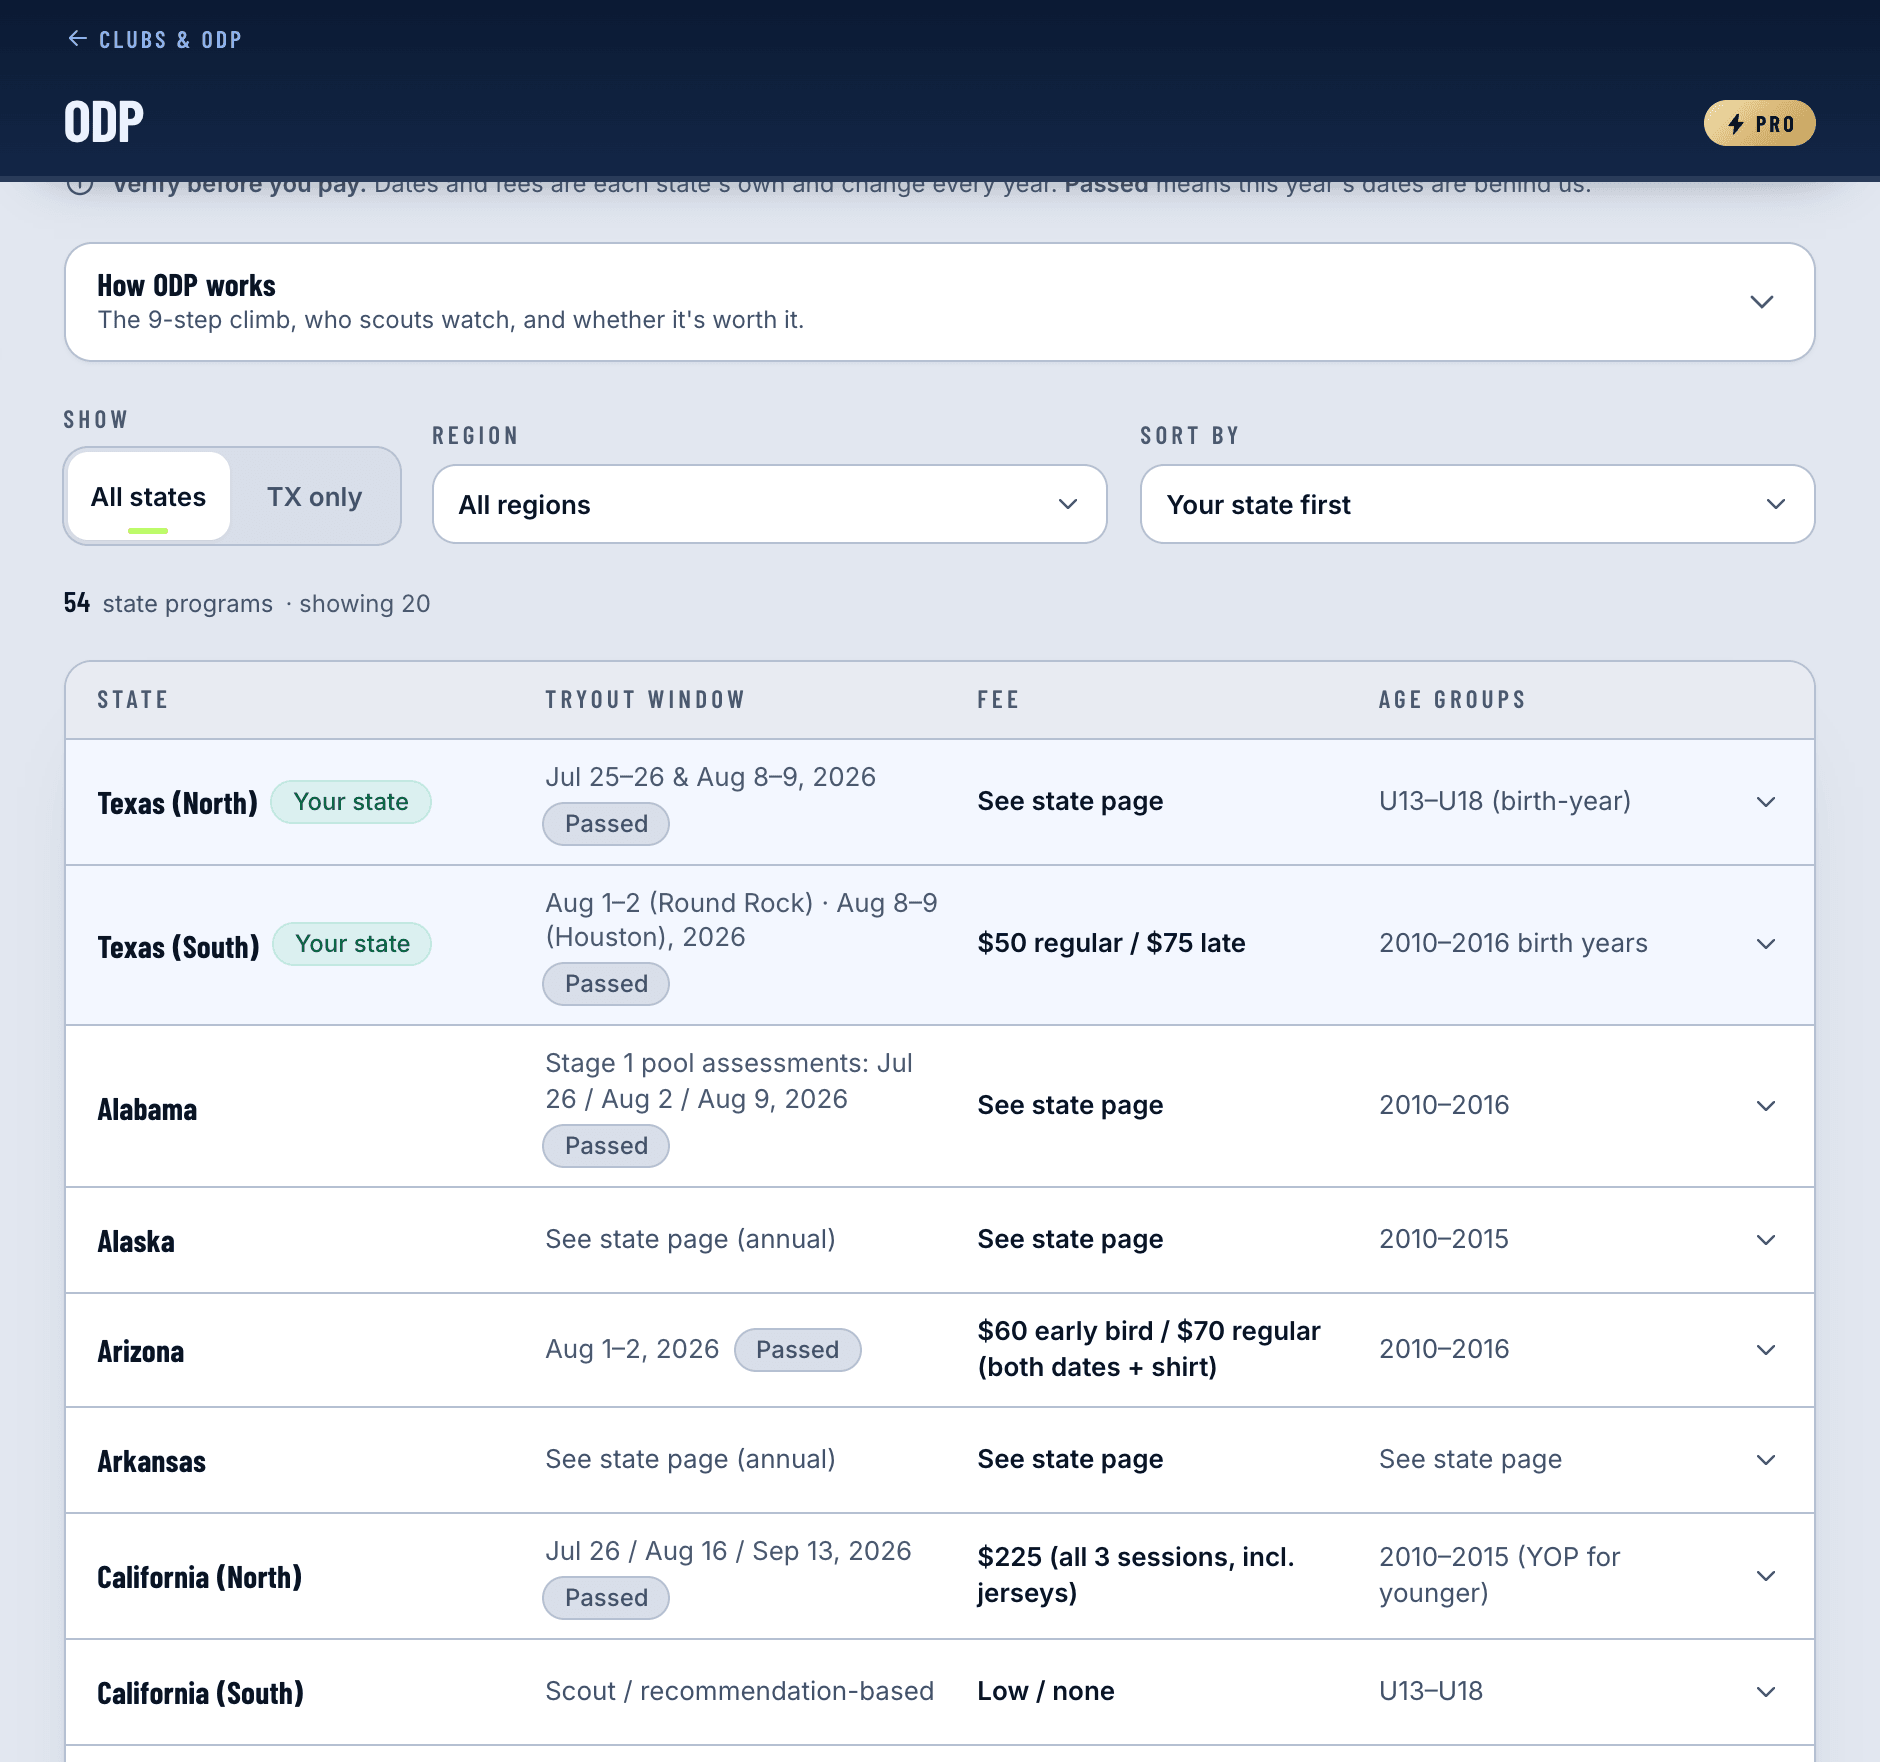Click the Age Groups column header
This screenshot has width=1880, height=1762.
click(1452, 700)
